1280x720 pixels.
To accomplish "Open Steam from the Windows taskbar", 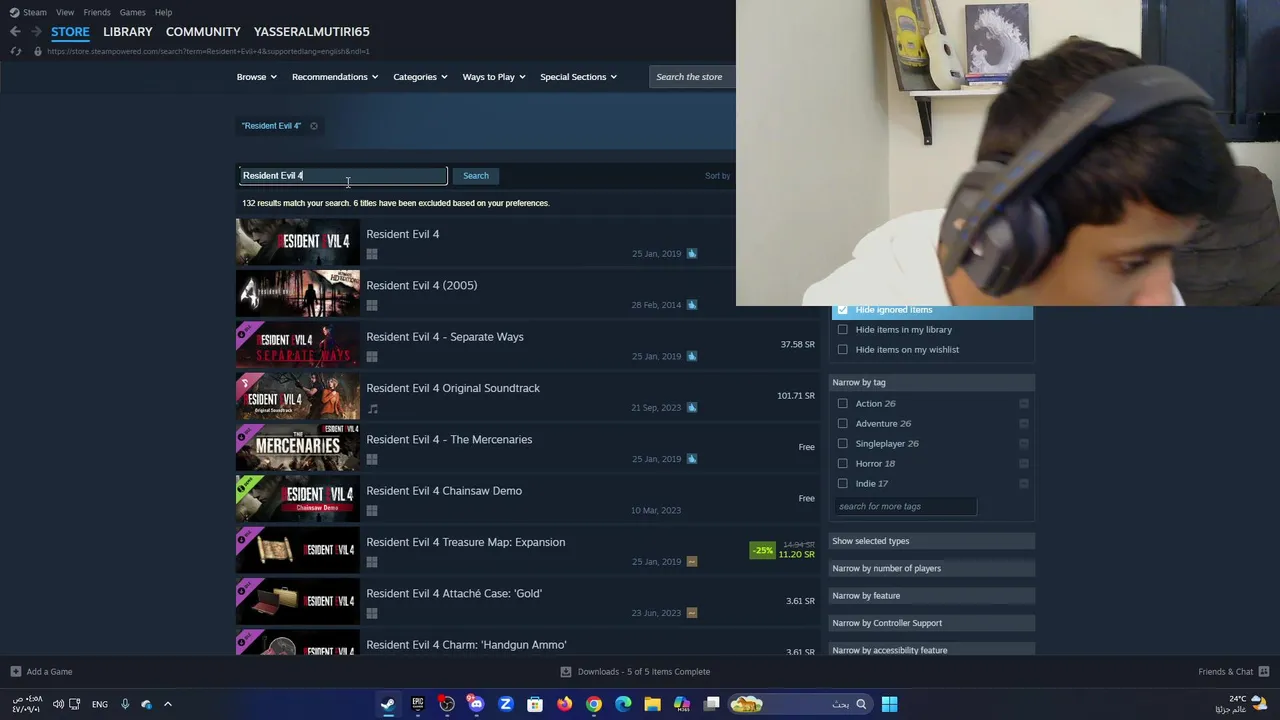I will 388,704.
